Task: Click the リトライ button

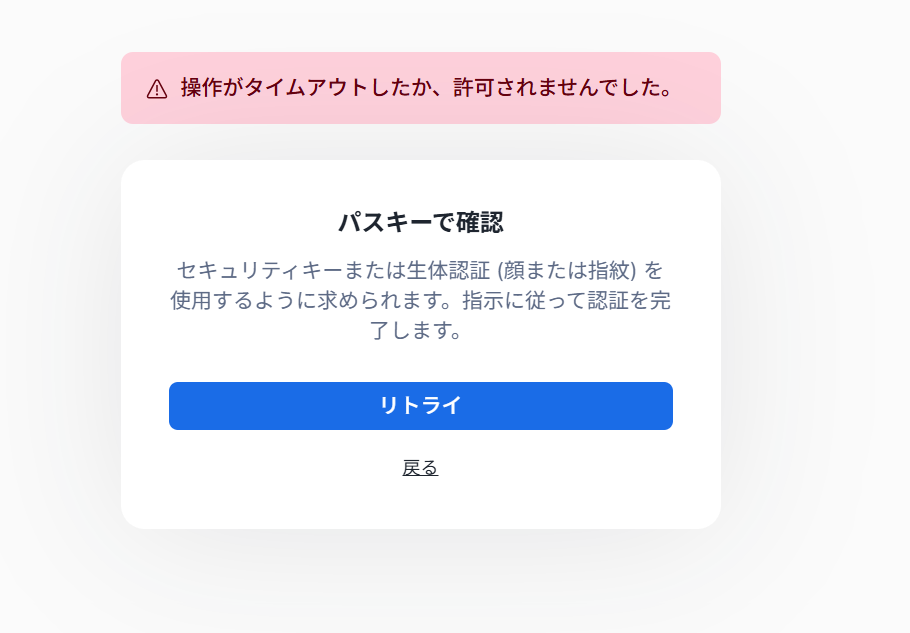Action: tap(420, 406)
